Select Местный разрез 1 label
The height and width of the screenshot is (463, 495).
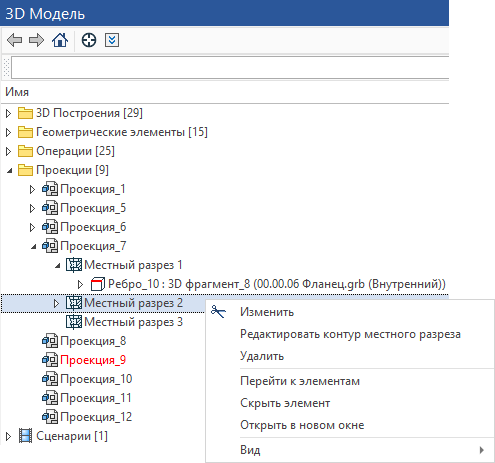pyautogui.click(x=133, y=265)
